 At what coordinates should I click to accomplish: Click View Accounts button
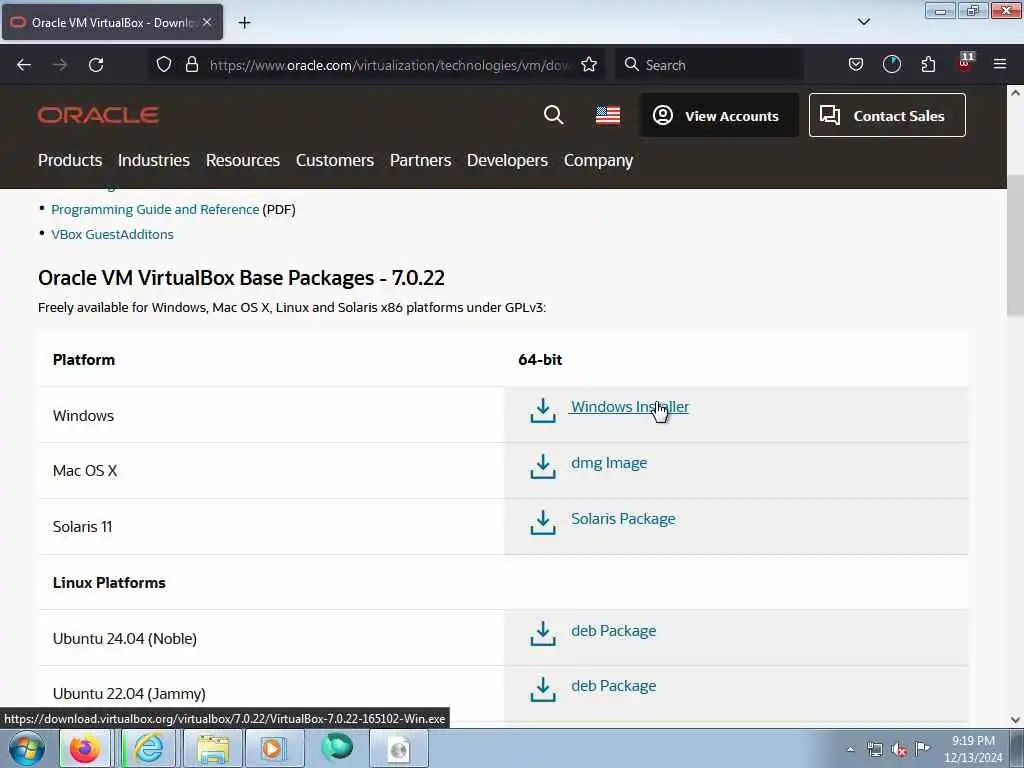tap(719, 116)
